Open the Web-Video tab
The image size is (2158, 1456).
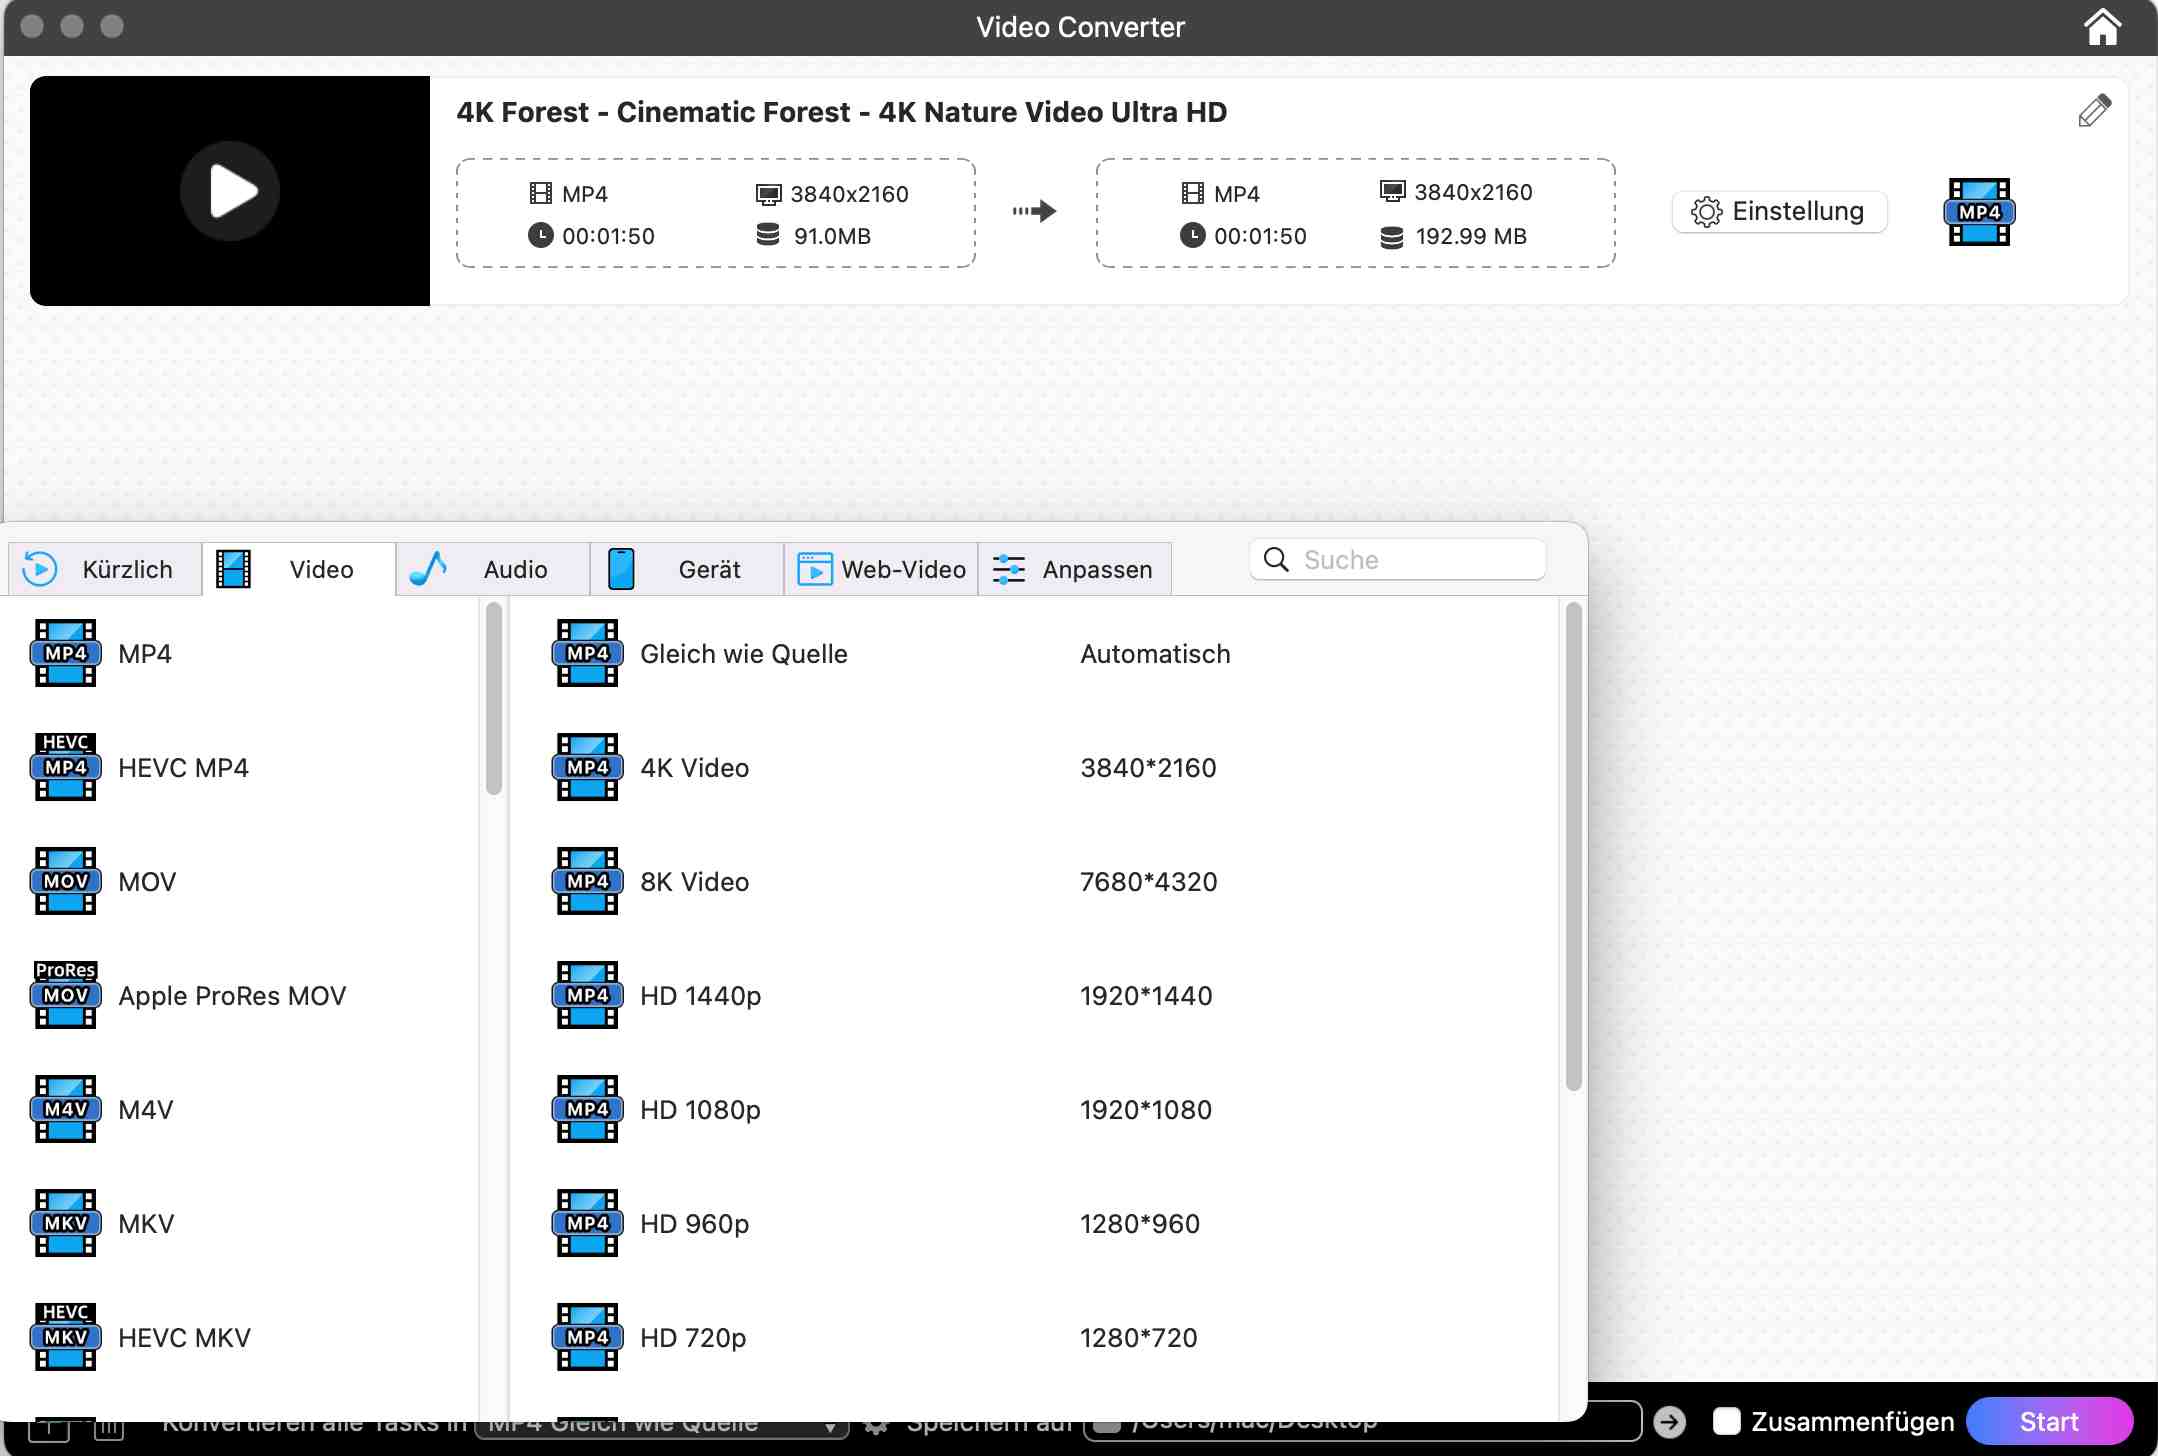point(880,569)
